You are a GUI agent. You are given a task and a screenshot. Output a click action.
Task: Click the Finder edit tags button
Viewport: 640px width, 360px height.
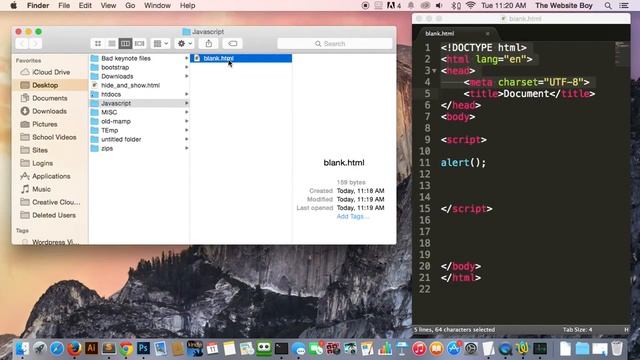pyautogui.click(x=233, y=43)
